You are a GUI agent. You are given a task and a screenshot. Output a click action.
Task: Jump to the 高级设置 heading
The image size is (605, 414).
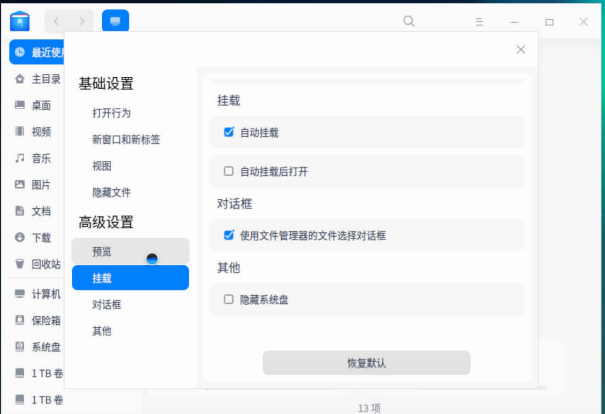coord(106,222)
